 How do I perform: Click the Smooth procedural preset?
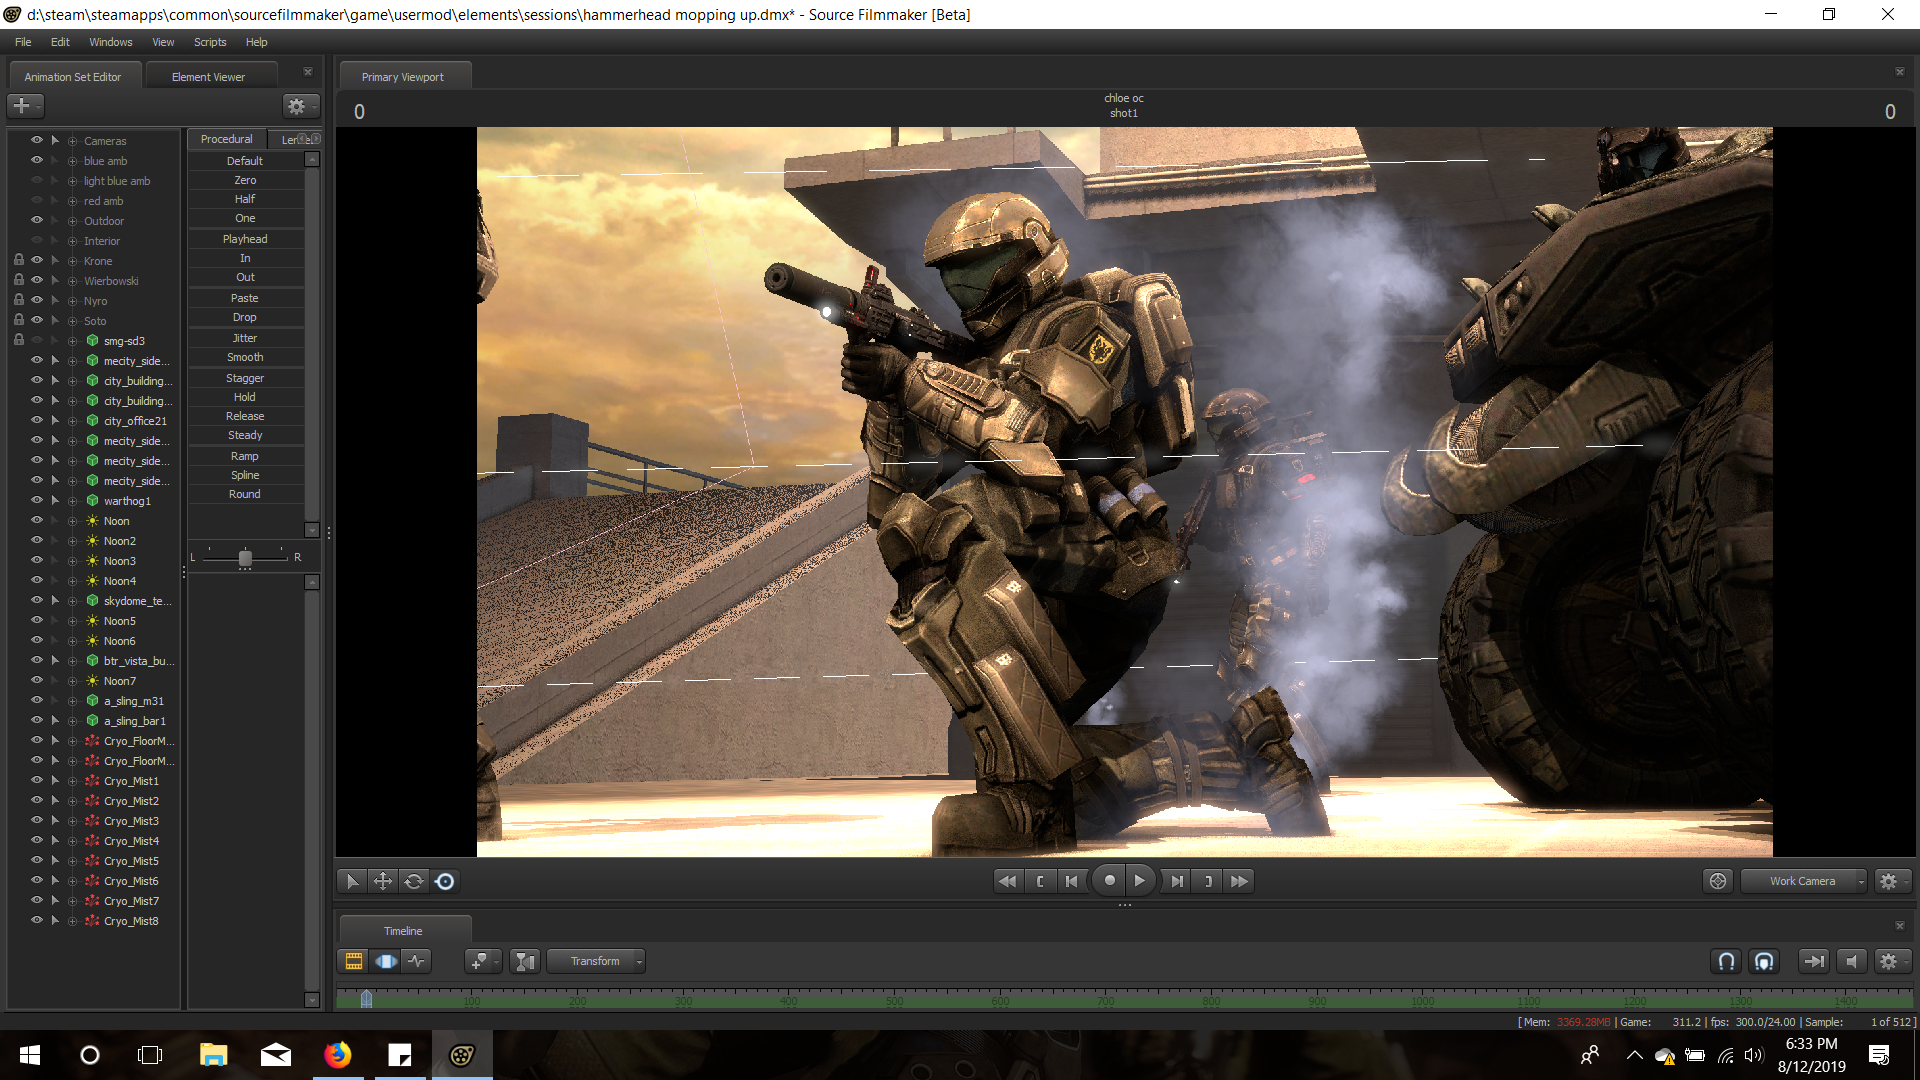pyautogui.click(x=245, y=357)
